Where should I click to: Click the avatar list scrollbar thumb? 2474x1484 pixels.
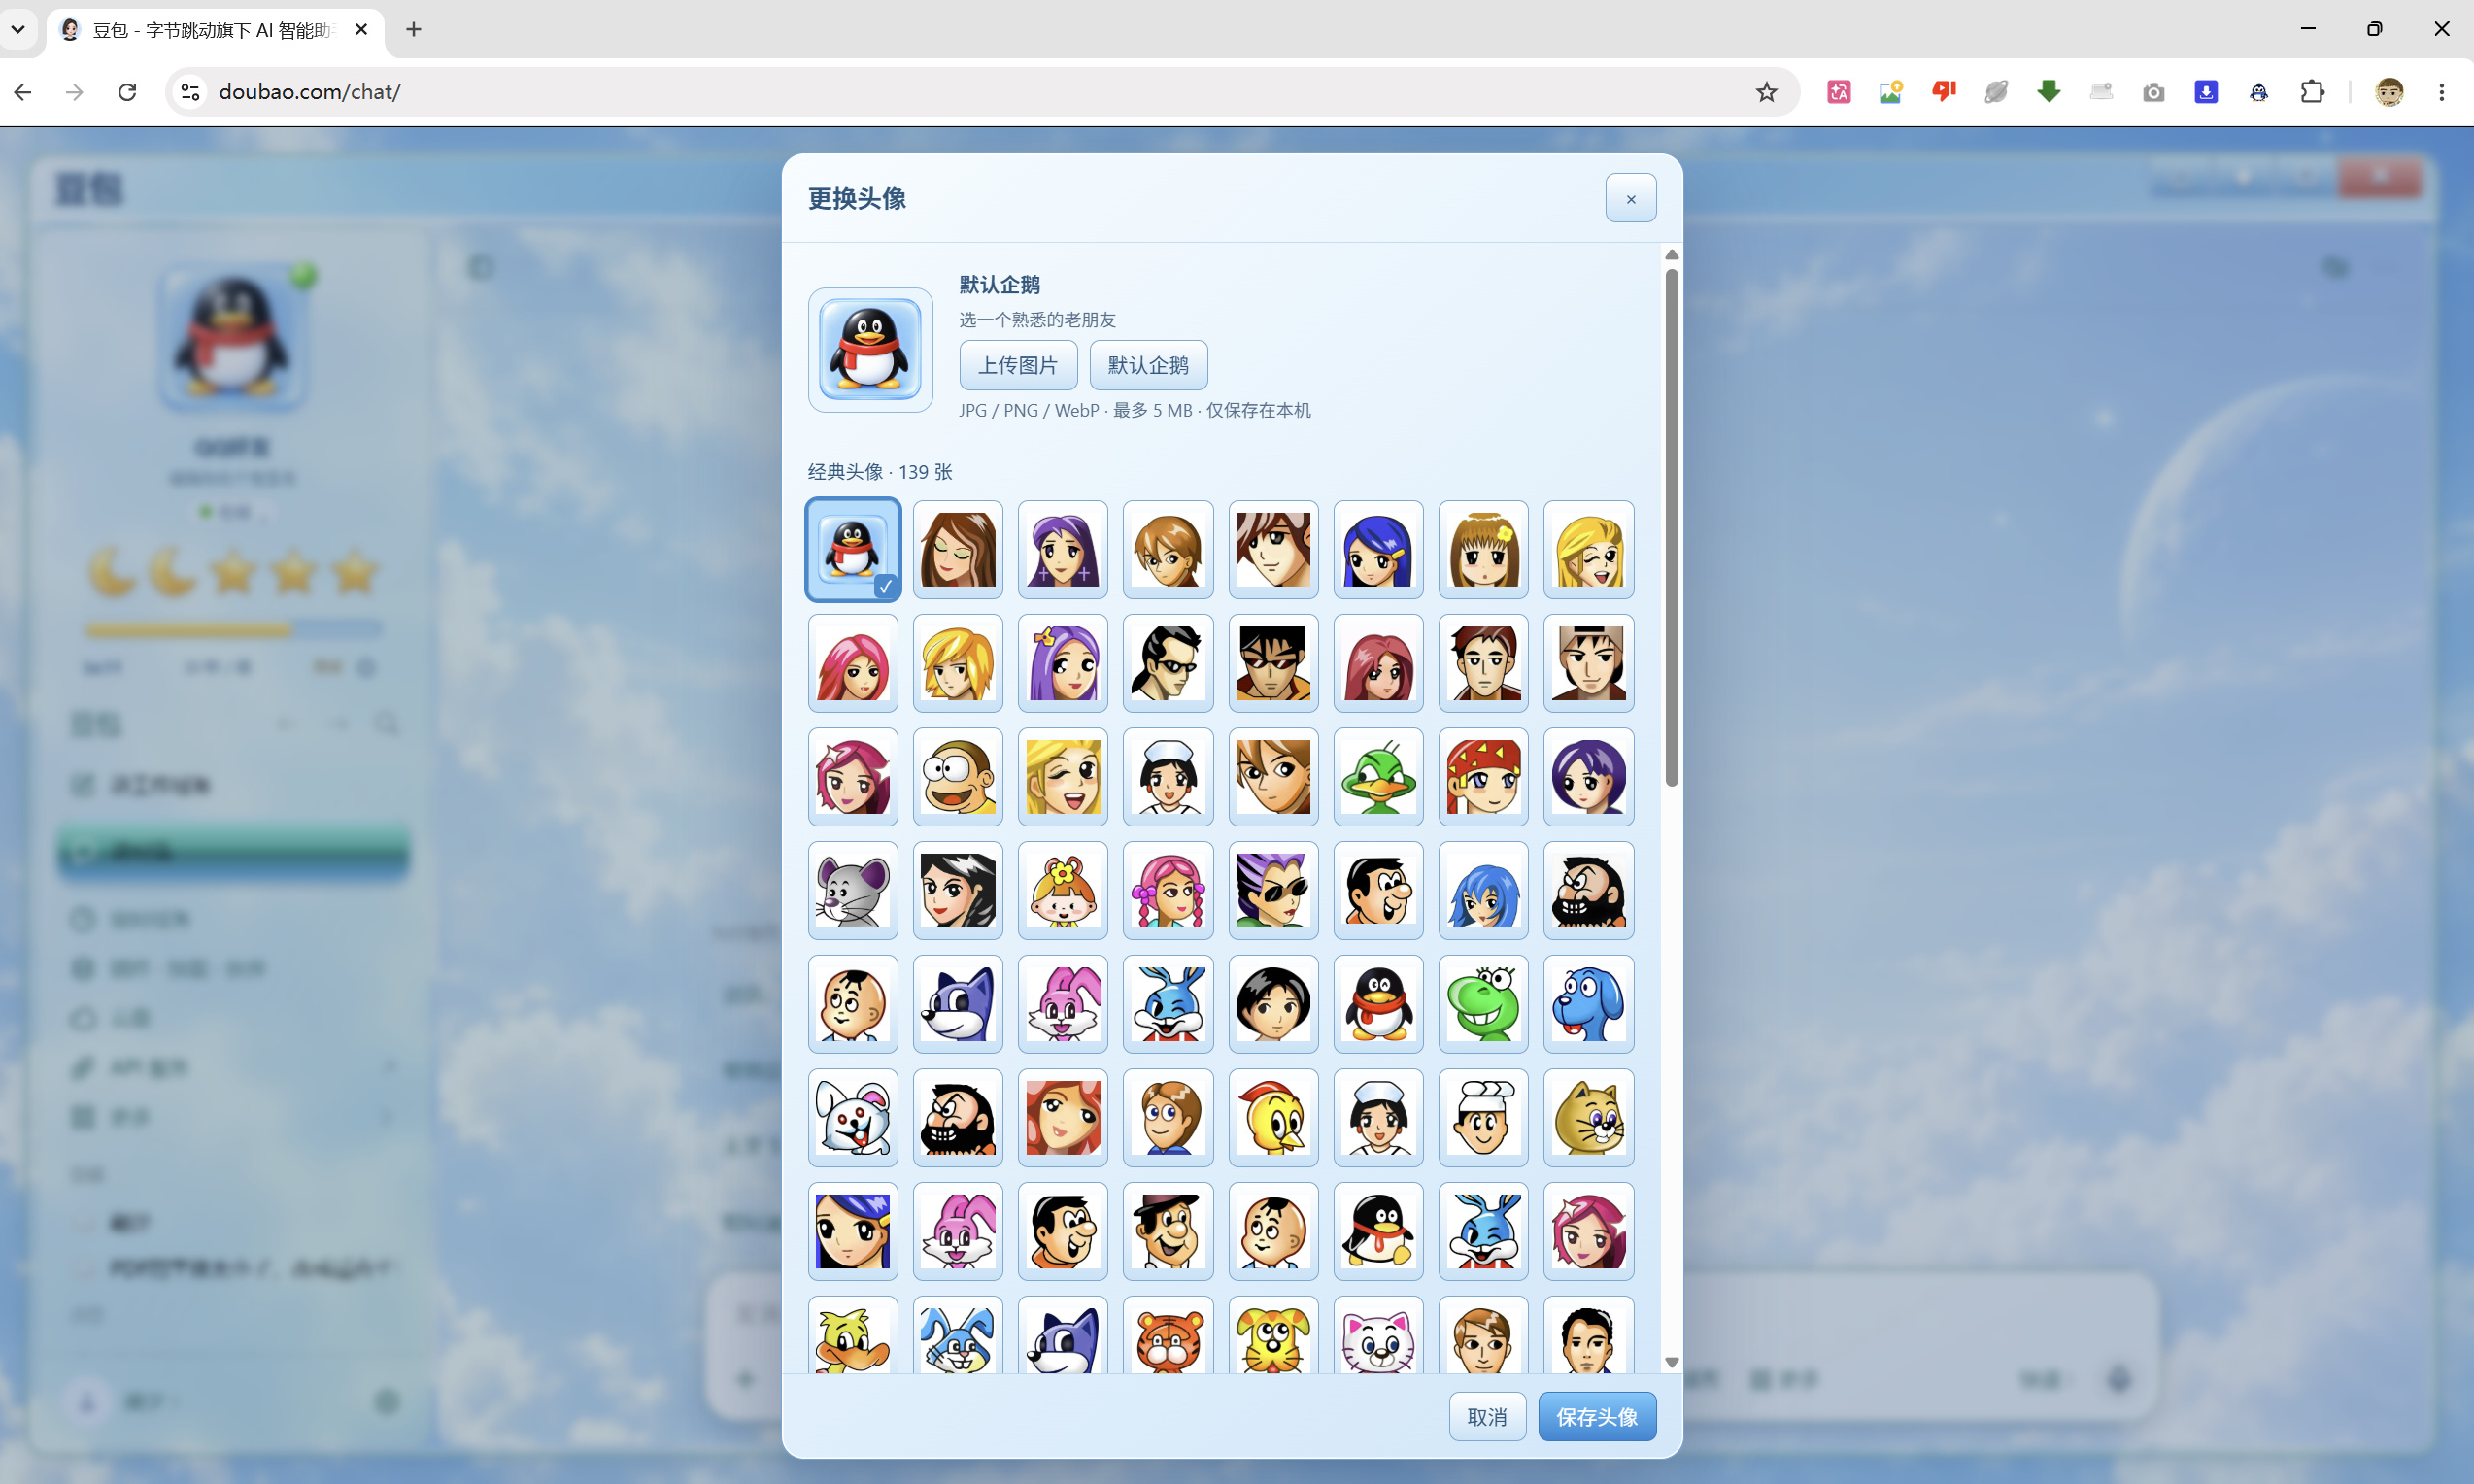(1671, 527)
